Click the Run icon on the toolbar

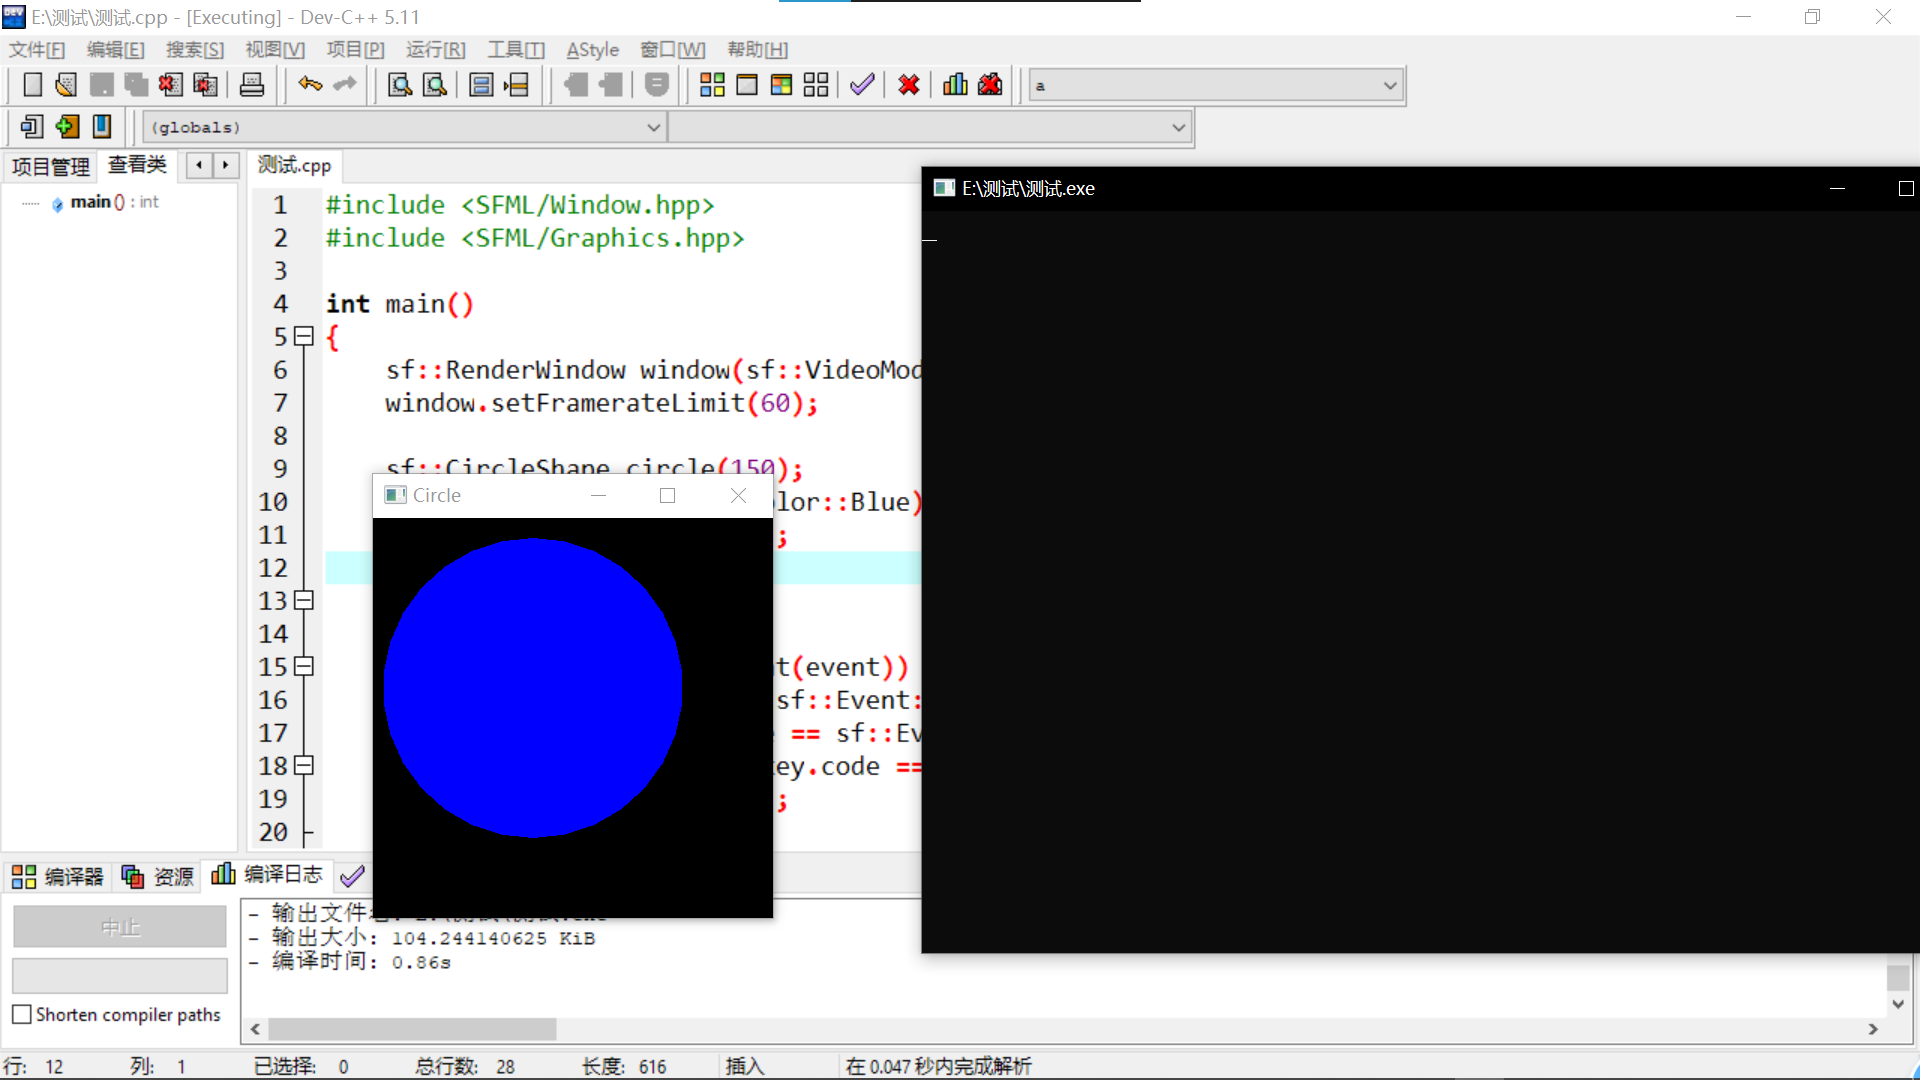coord(747,85)
